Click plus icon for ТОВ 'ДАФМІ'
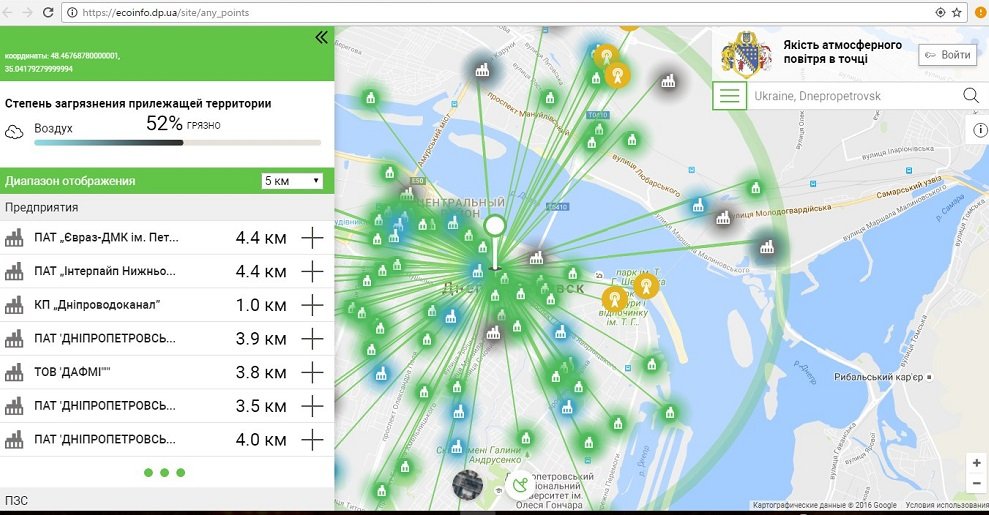 coord(313,373)
